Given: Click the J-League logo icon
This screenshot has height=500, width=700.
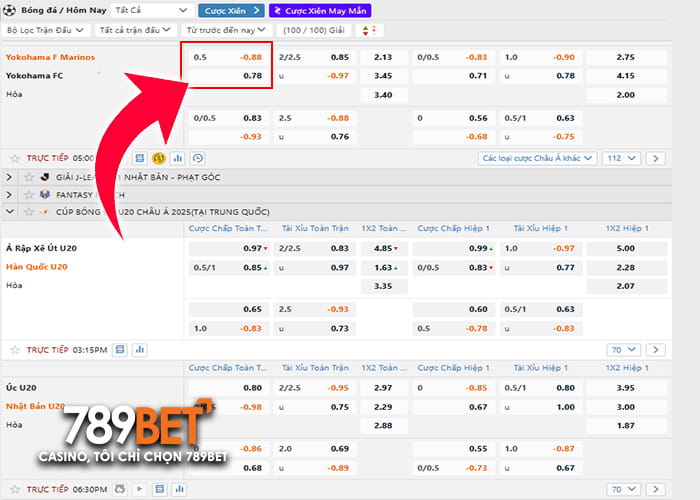Looking at the screenshot, I should [45, 177].
